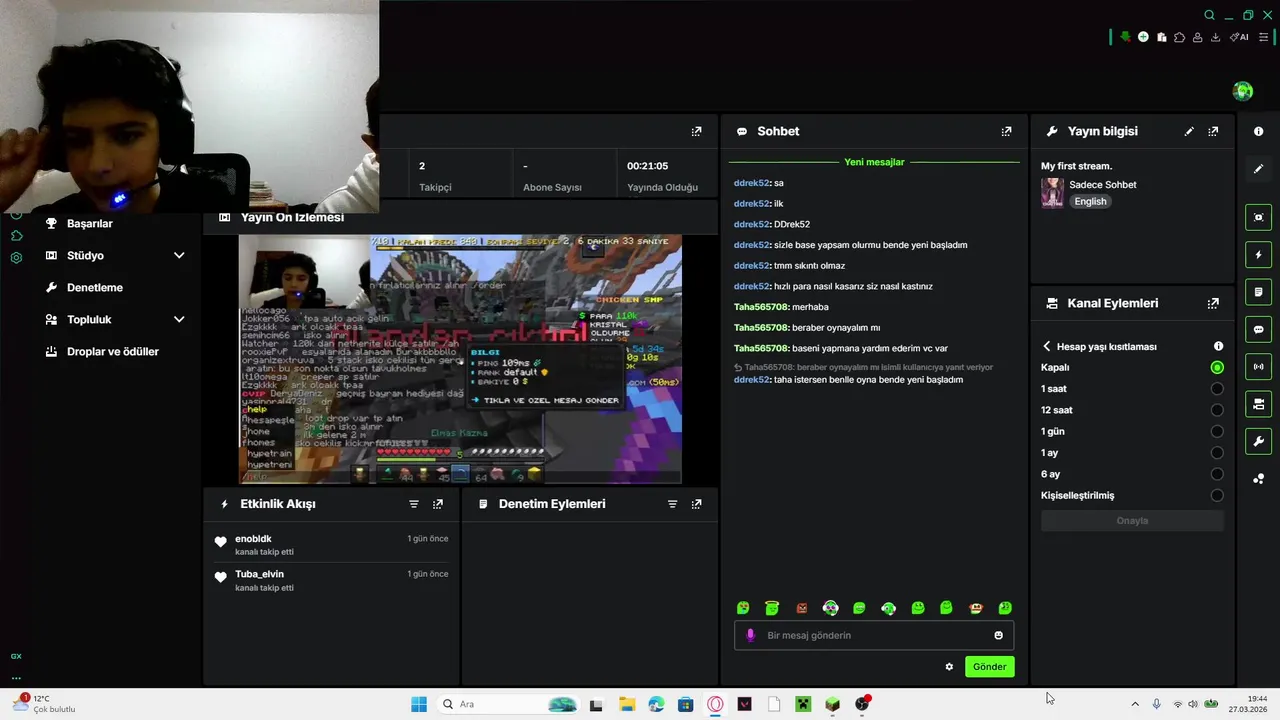Viewport: 1280px width, 720px height.
Task: Open browser downloads arrow icon
Action: [x=1215, y=37]
